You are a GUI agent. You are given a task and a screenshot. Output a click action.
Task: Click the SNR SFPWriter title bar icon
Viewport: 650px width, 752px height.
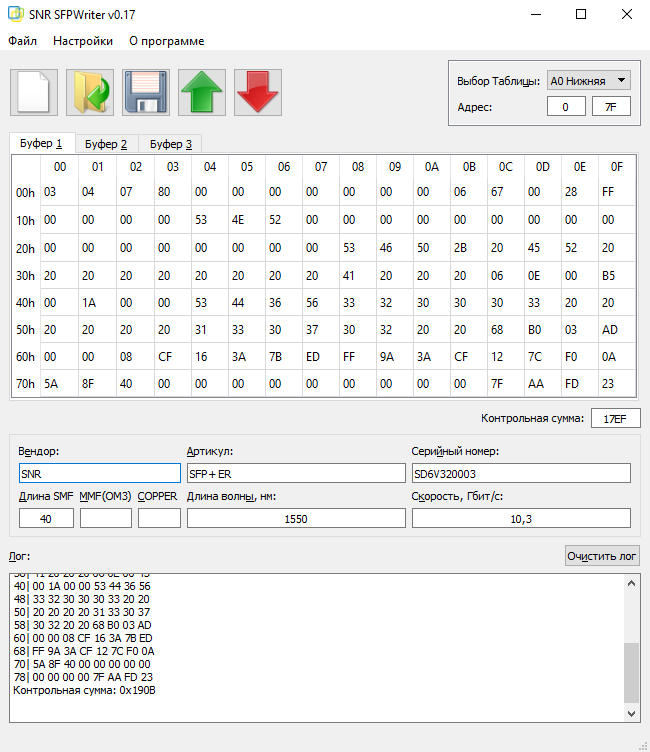point(16,14)
